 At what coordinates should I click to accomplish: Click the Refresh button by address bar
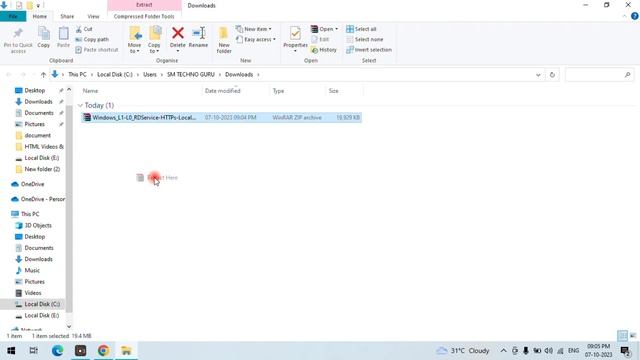click(552, 75)
